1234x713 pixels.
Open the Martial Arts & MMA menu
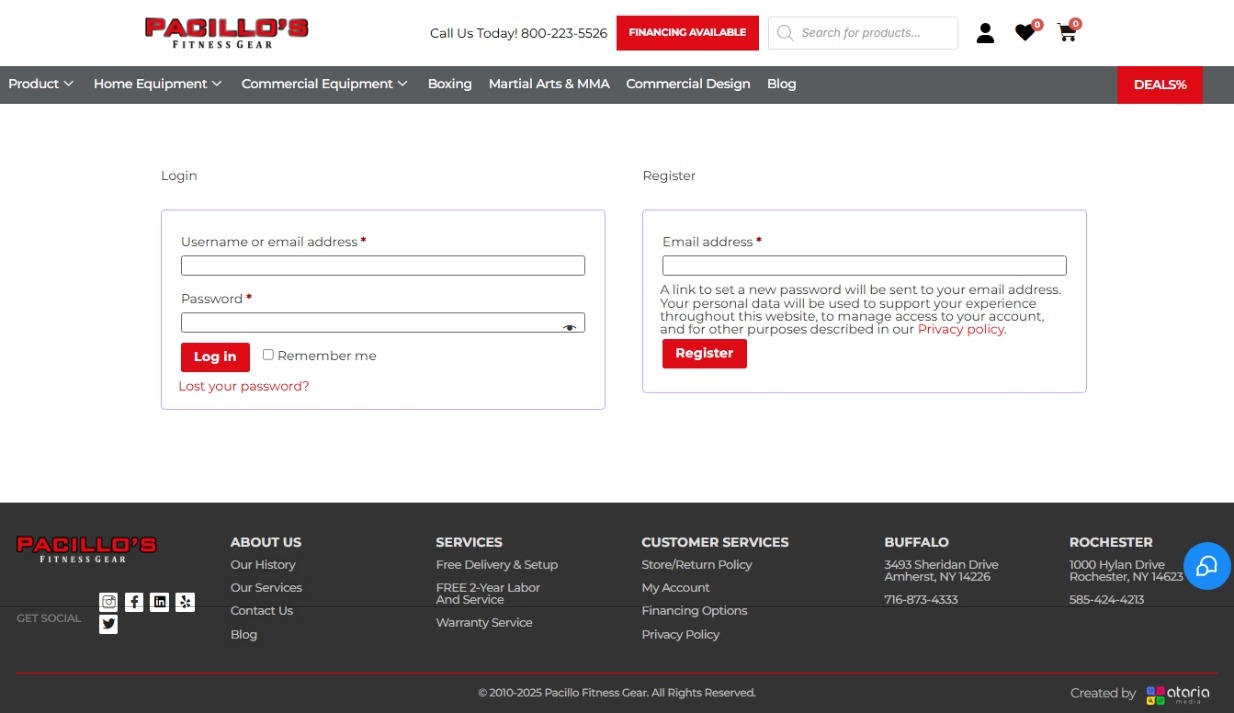tap(549, 84)
